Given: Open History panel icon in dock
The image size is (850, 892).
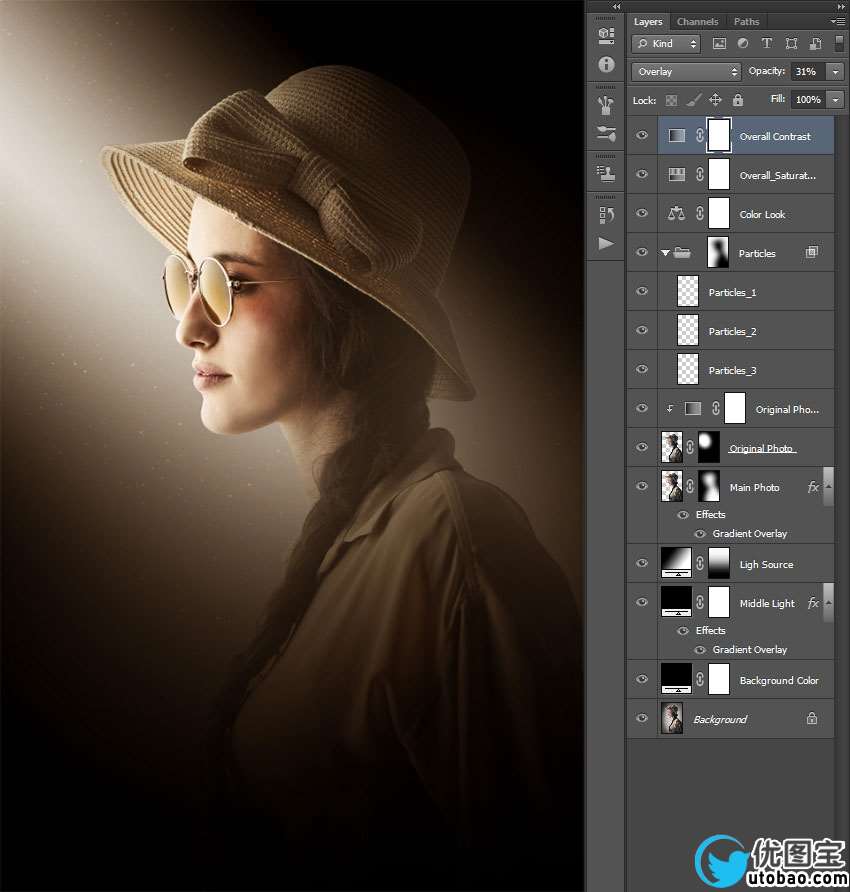Looking at the screenshot, I should (606, 214).
